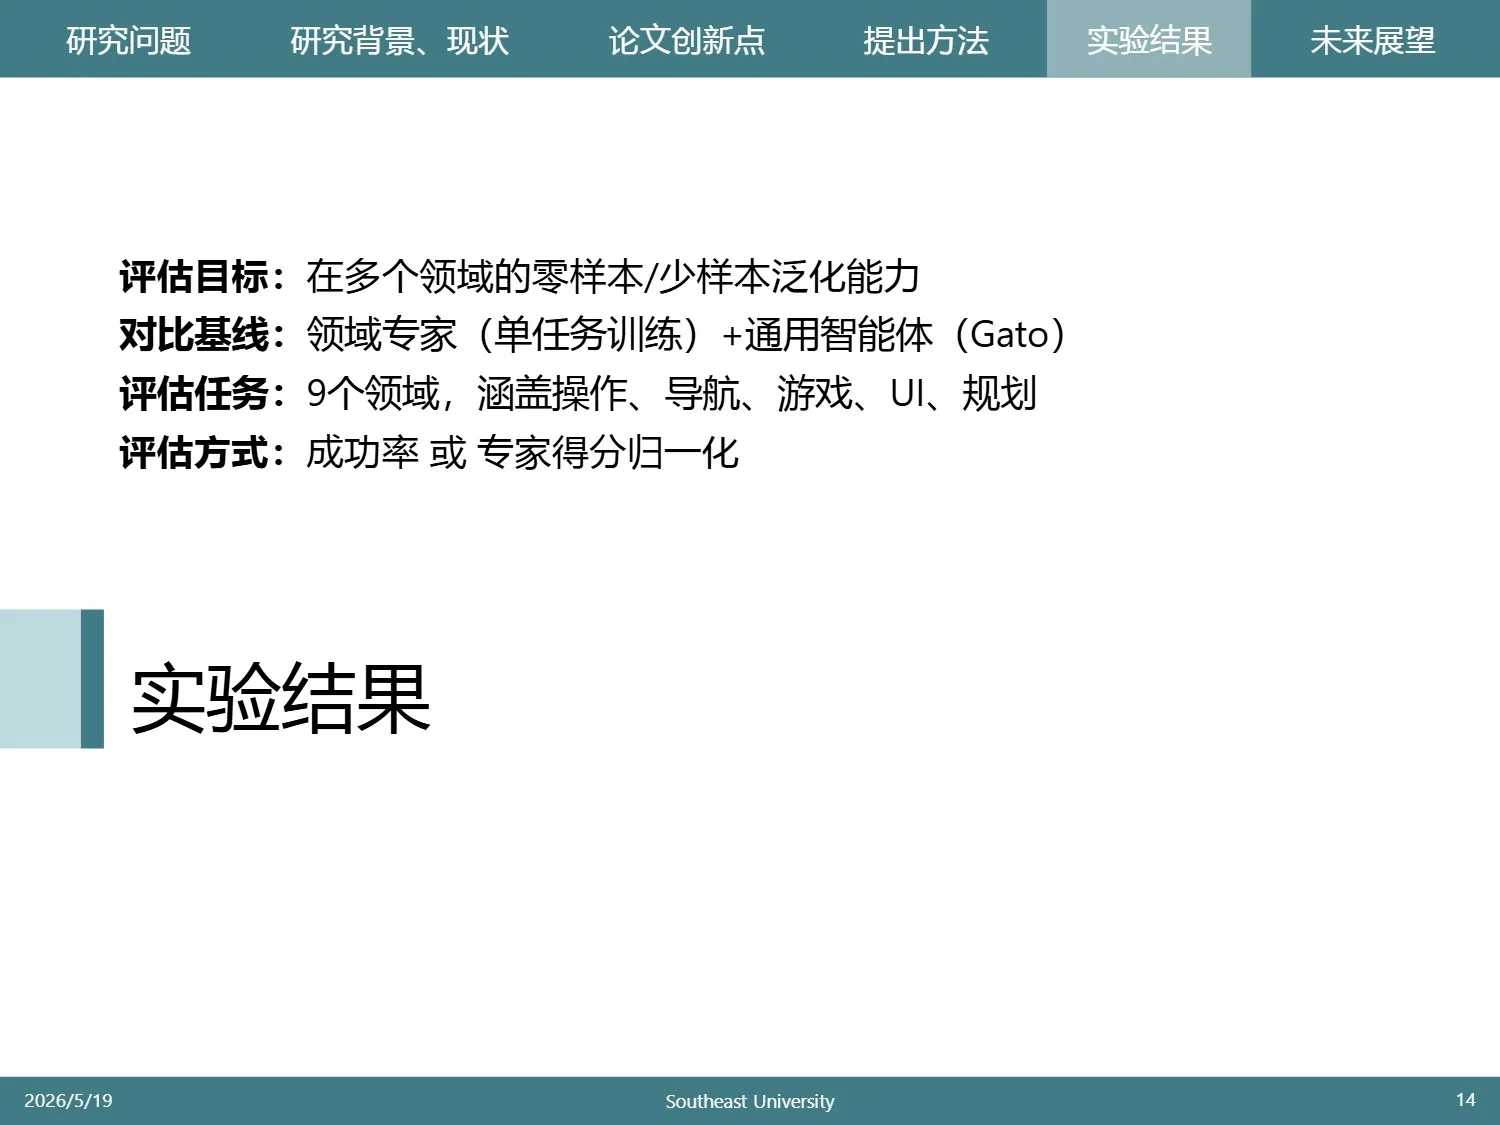1500x1125 pixels.
Task: Click the large 实验结果 slide title
Action: point(281,699)
